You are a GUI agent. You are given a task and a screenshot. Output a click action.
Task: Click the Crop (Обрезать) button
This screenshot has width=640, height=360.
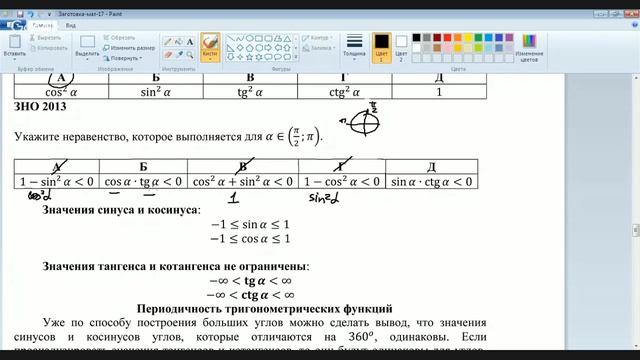(119, 38)
